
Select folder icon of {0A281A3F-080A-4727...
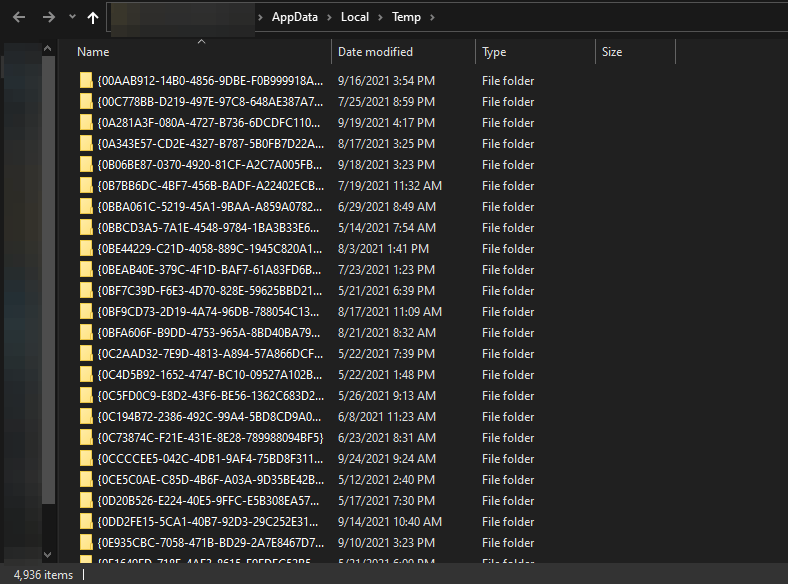(86, 123)
